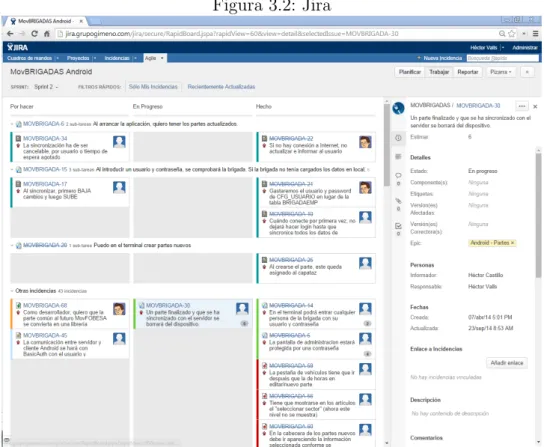Open Chrome menu hamburger icon
The image size is (544, 447).
point(536,34)
